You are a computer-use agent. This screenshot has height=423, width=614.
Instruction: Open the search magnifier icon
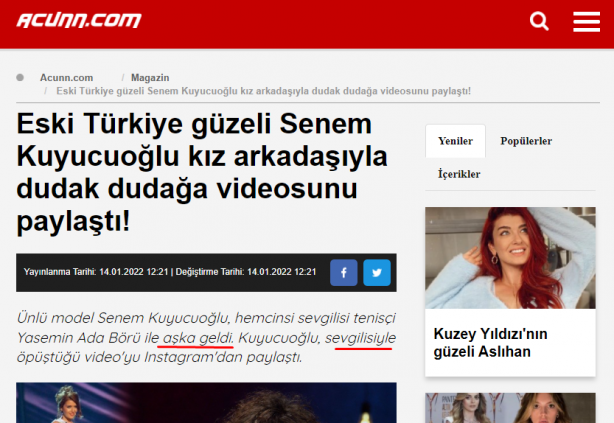point(539,21)
